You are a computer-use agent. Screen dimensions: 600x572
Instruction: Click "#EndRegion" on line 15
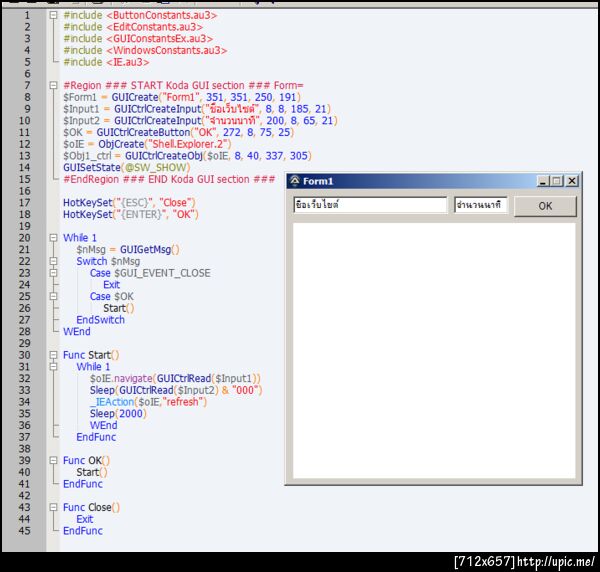91,179
